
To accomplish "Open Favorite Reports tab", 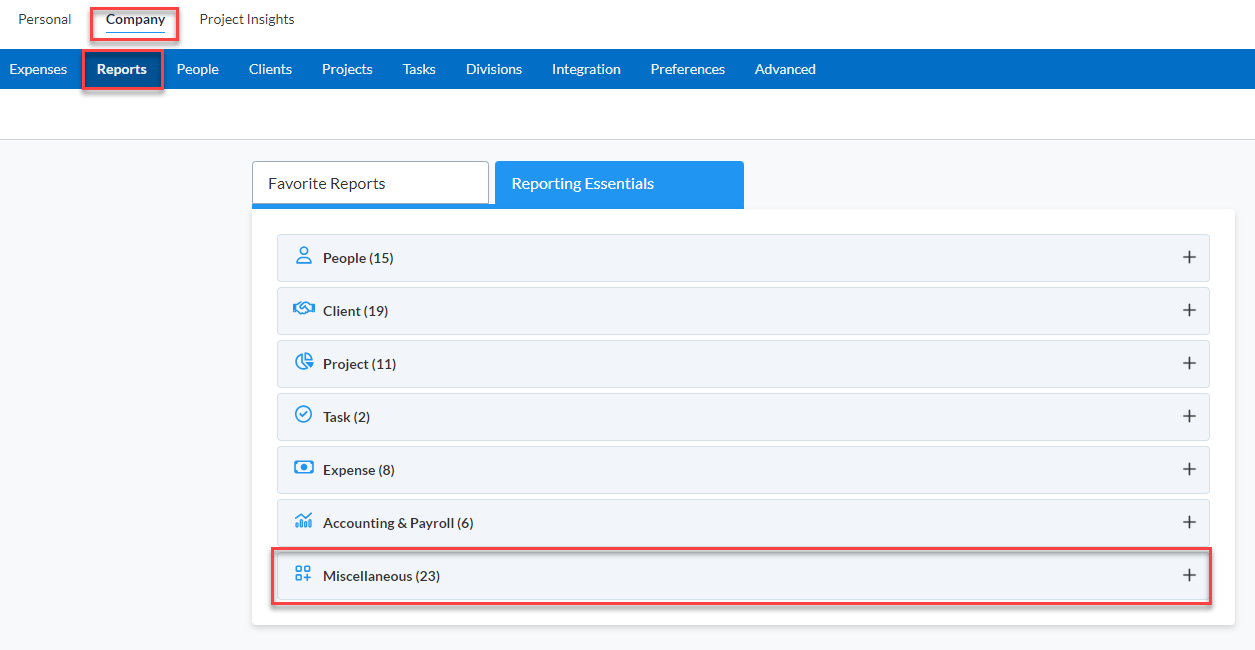I will 370,183.
